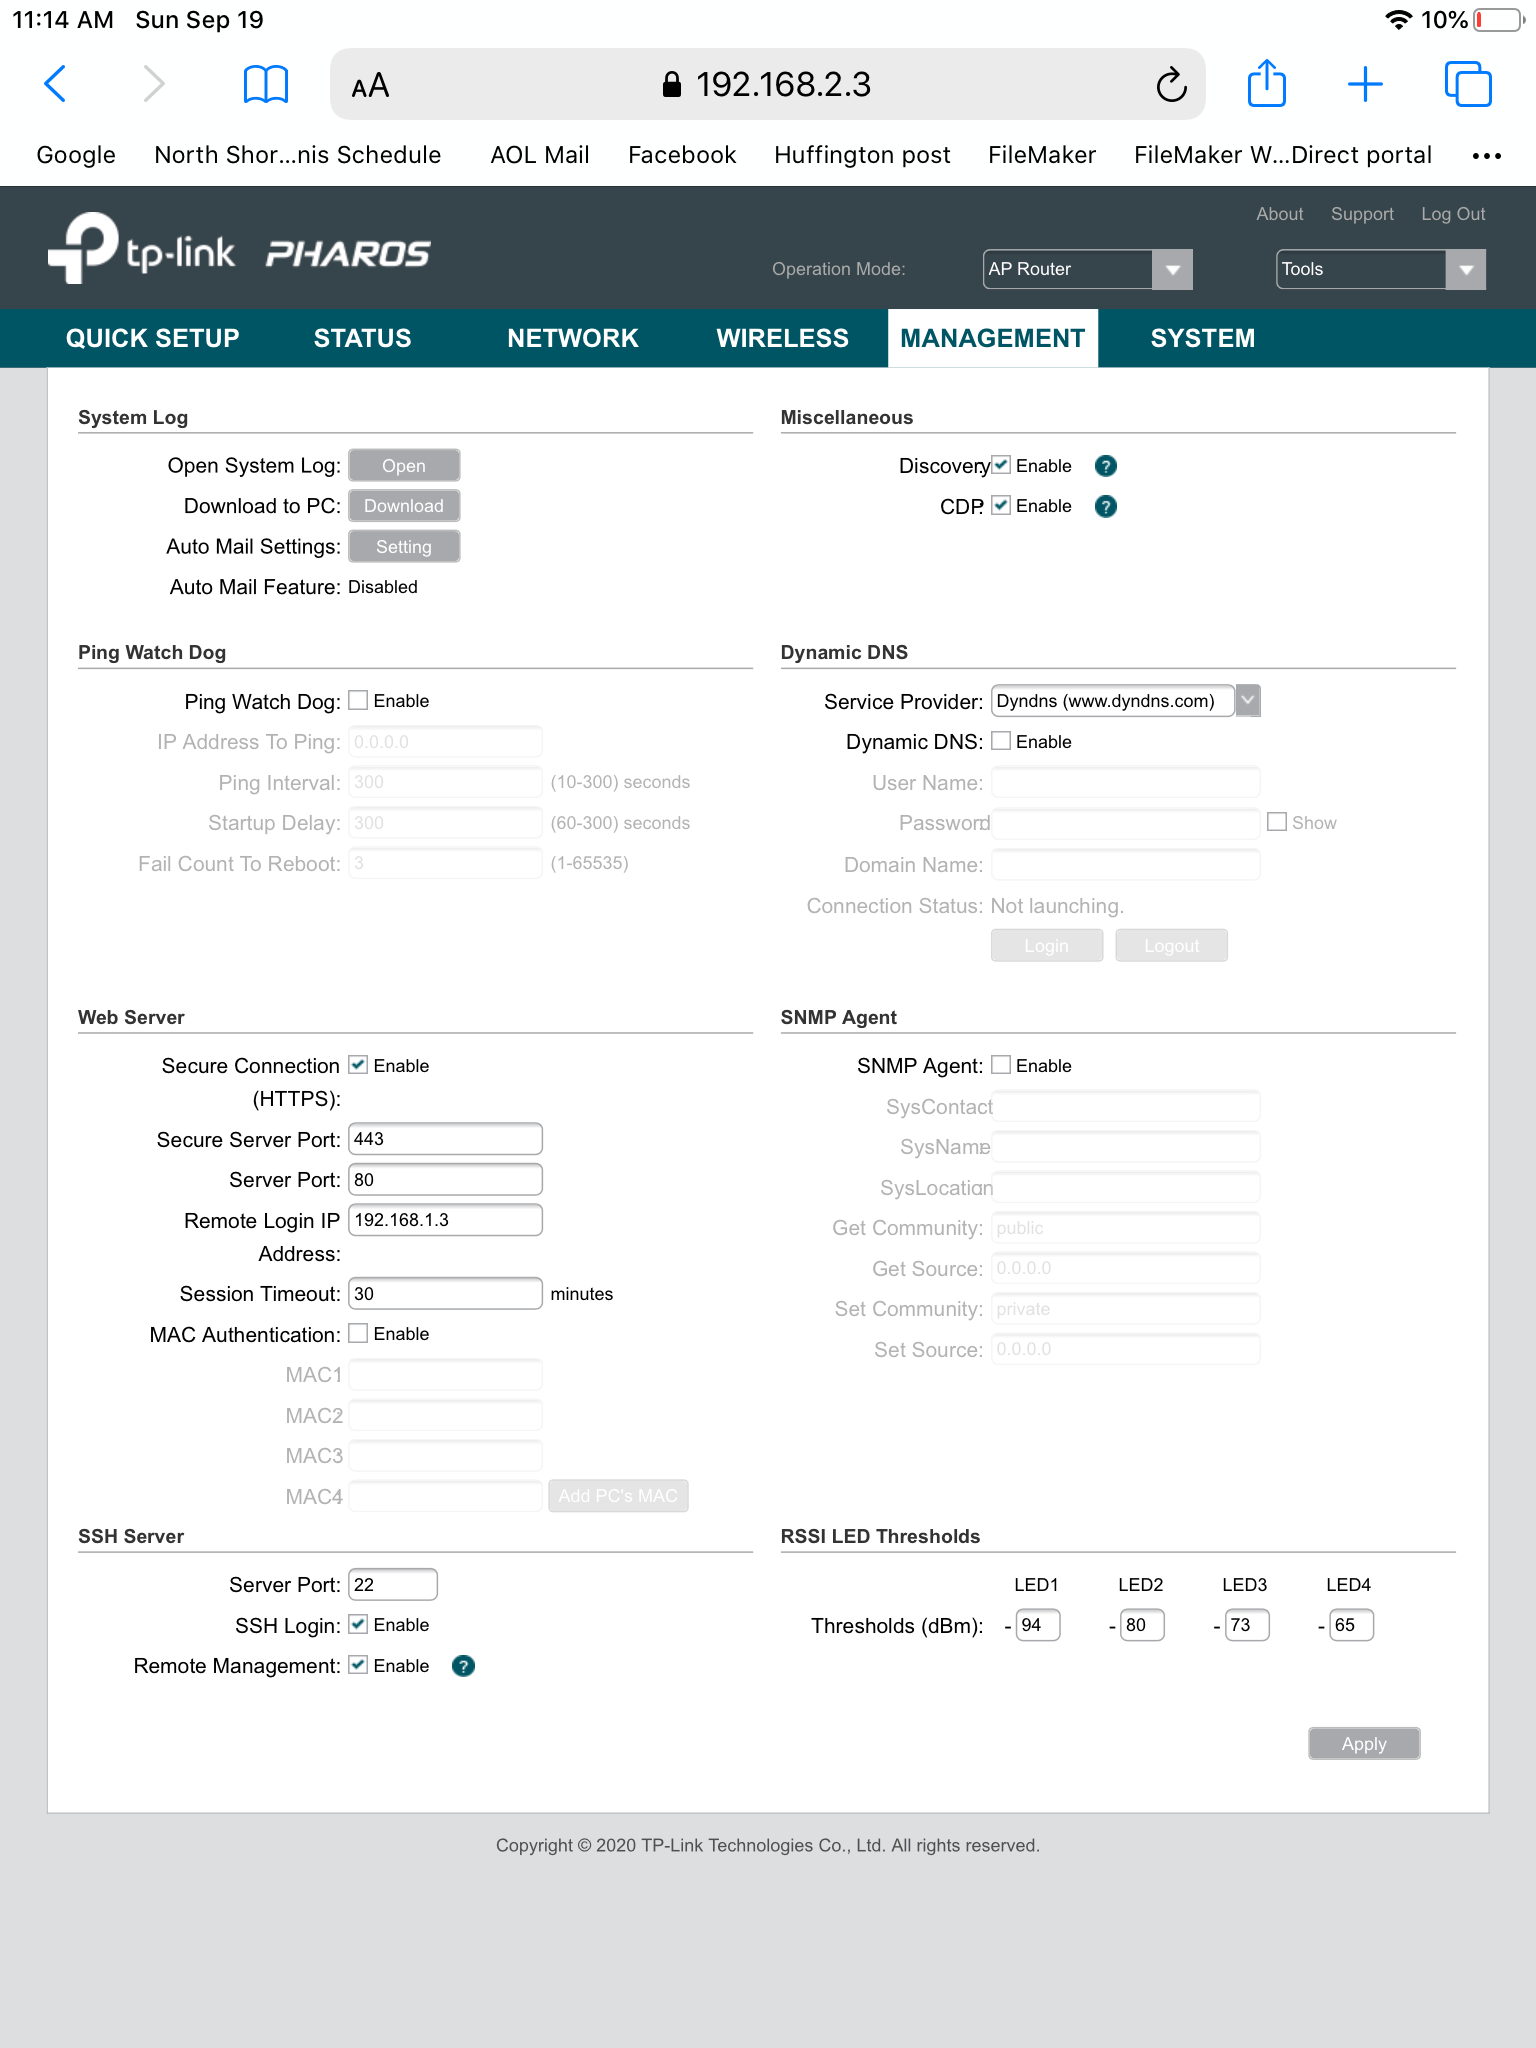The width and height of the screenshot is (1536, 2048).
Task: Open the FileMaker bookmark
Action: 1042,155
